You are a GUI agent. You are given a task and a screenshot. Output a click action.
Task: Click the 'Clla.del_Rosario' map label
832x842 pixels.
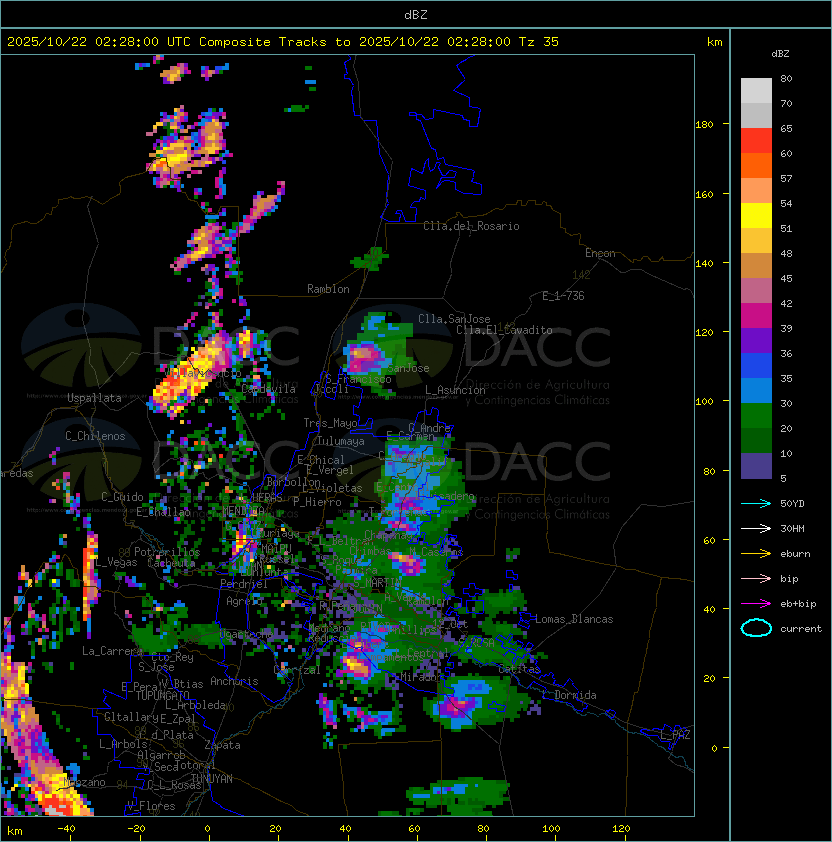(x=471, y=227)
